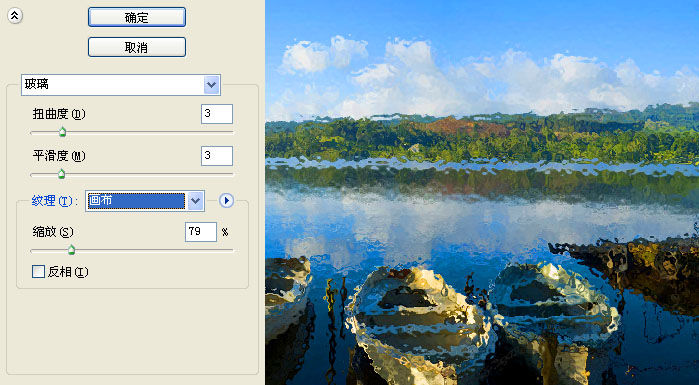
Task: Open the 纹理 画布 texture dropdown
Action: click(x=145, y=201)
